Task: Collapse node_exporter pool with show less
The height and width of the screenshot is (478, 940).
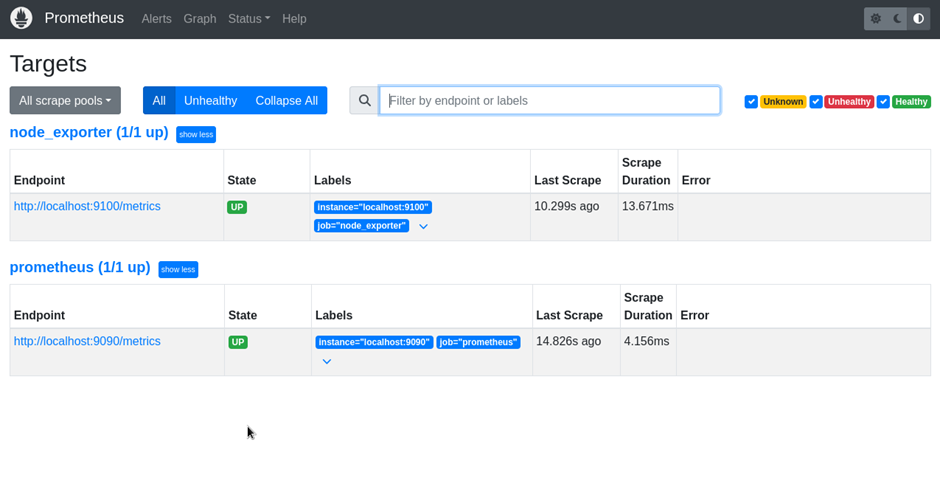Action: [x=196, y=134]
